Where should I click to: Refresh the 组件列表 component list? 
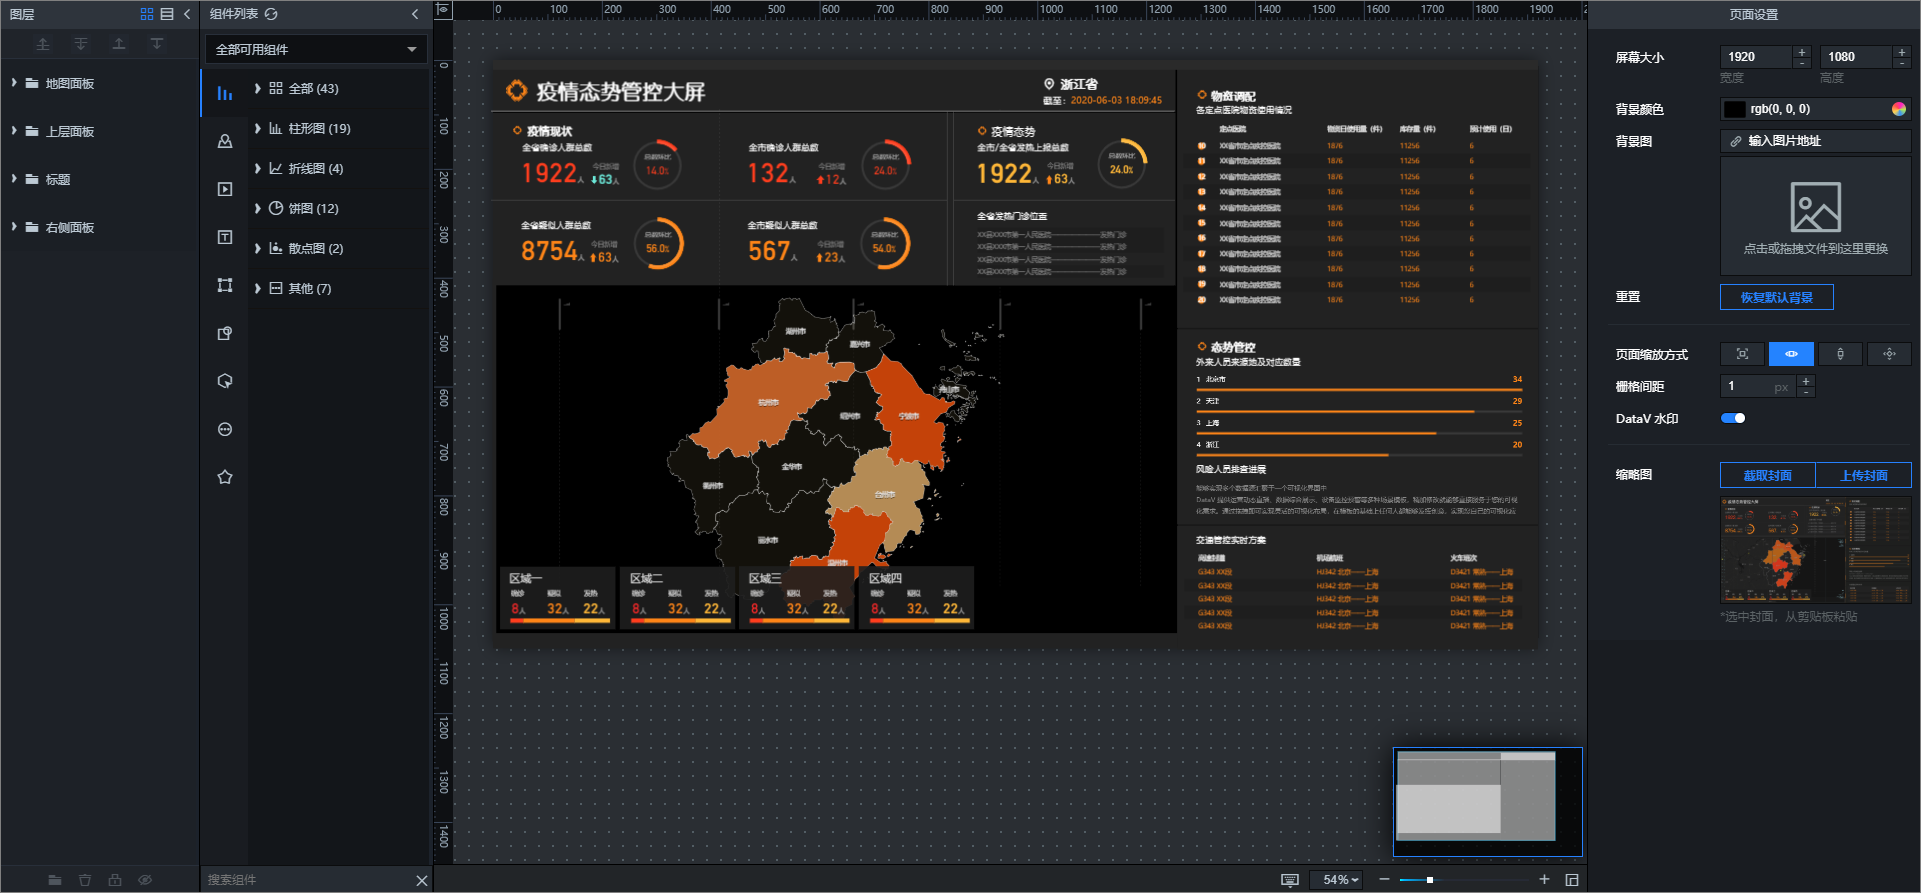coord(271,14)
